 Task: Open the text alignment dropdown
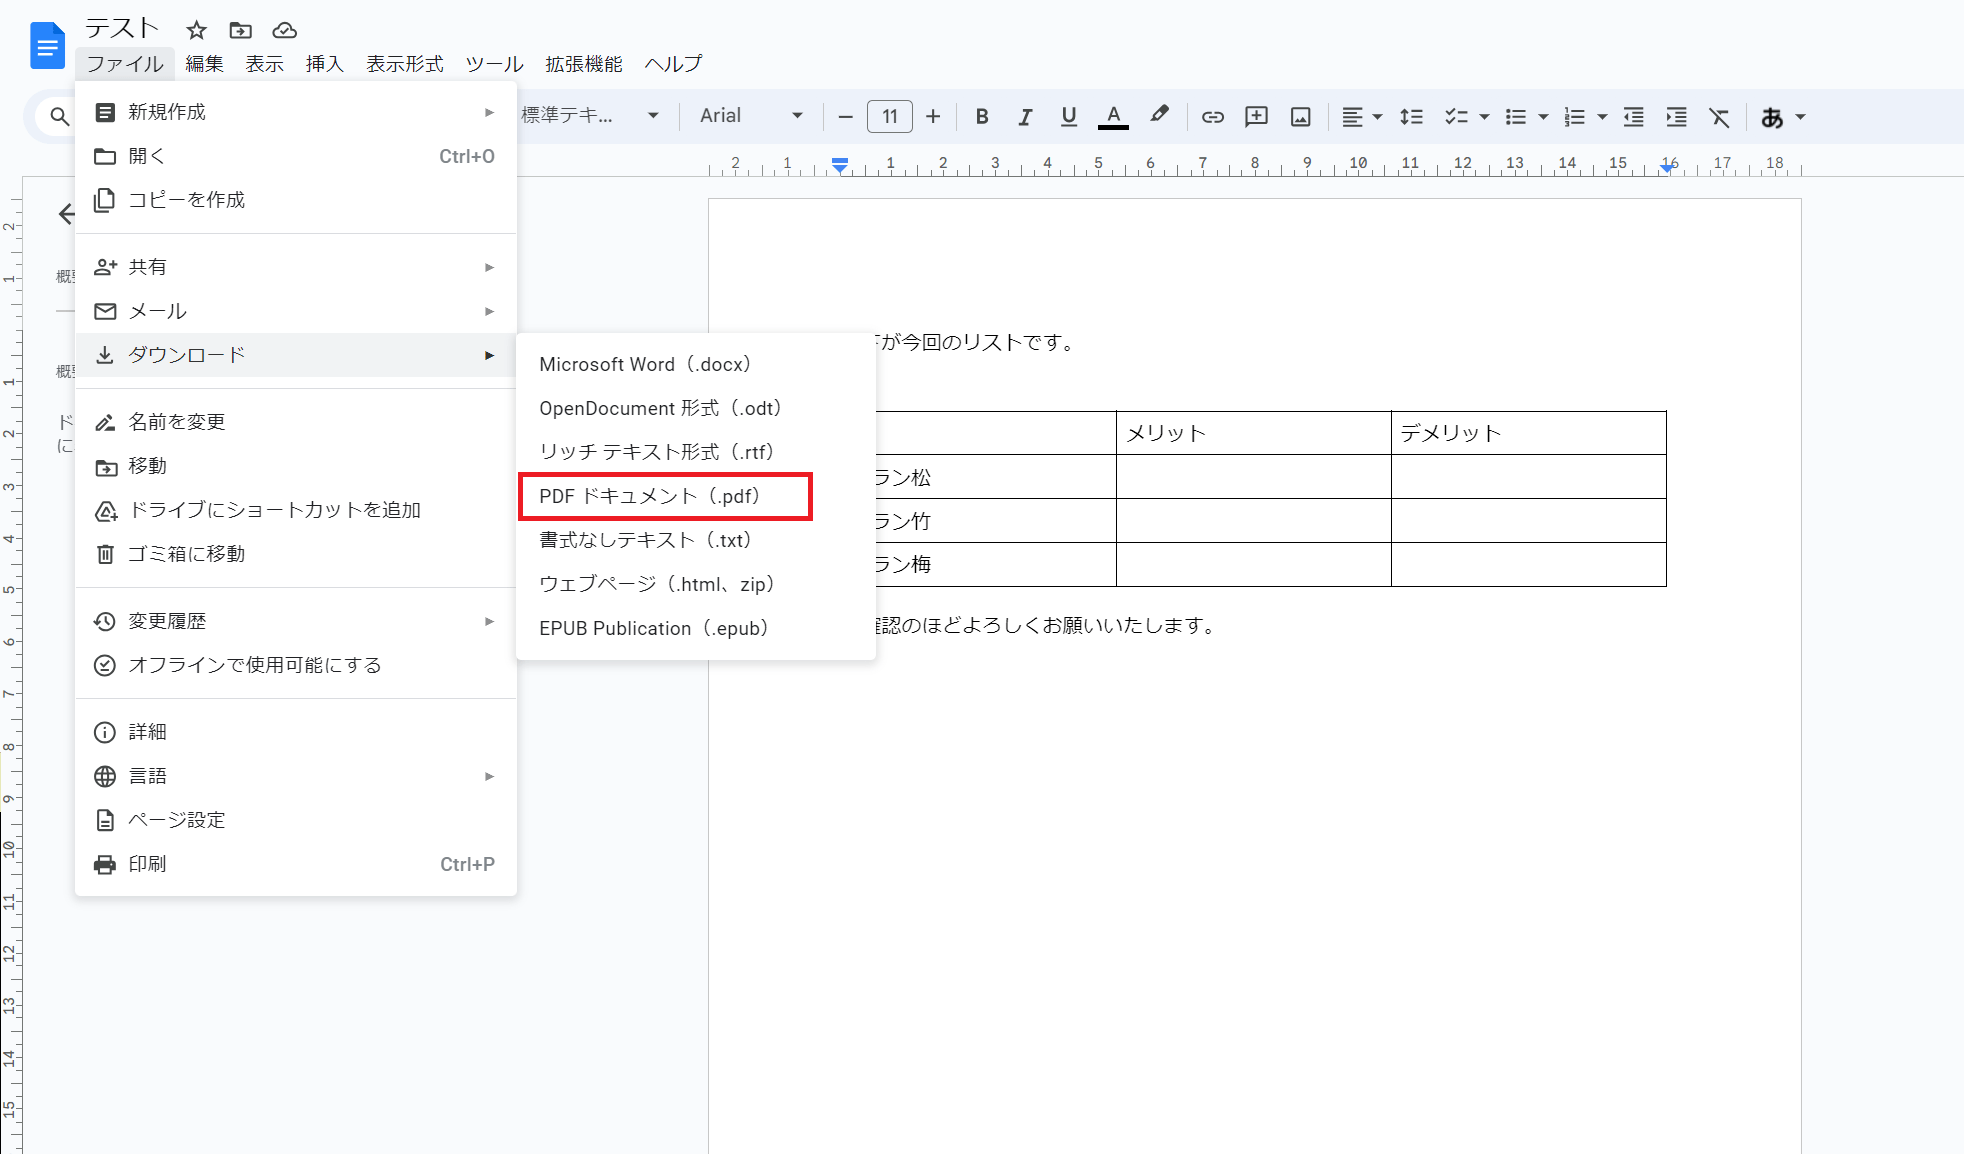pos(1361,117)
